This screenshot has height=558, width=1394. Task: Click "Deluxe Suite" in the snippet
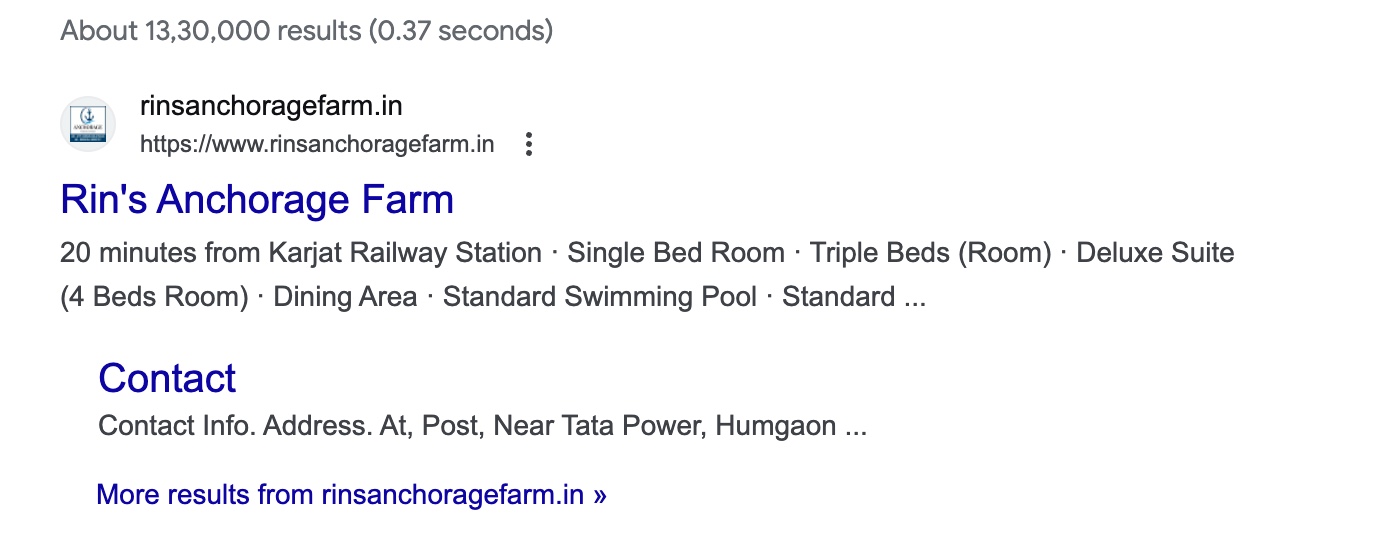pyautogui.click(x=1155, y=253)
